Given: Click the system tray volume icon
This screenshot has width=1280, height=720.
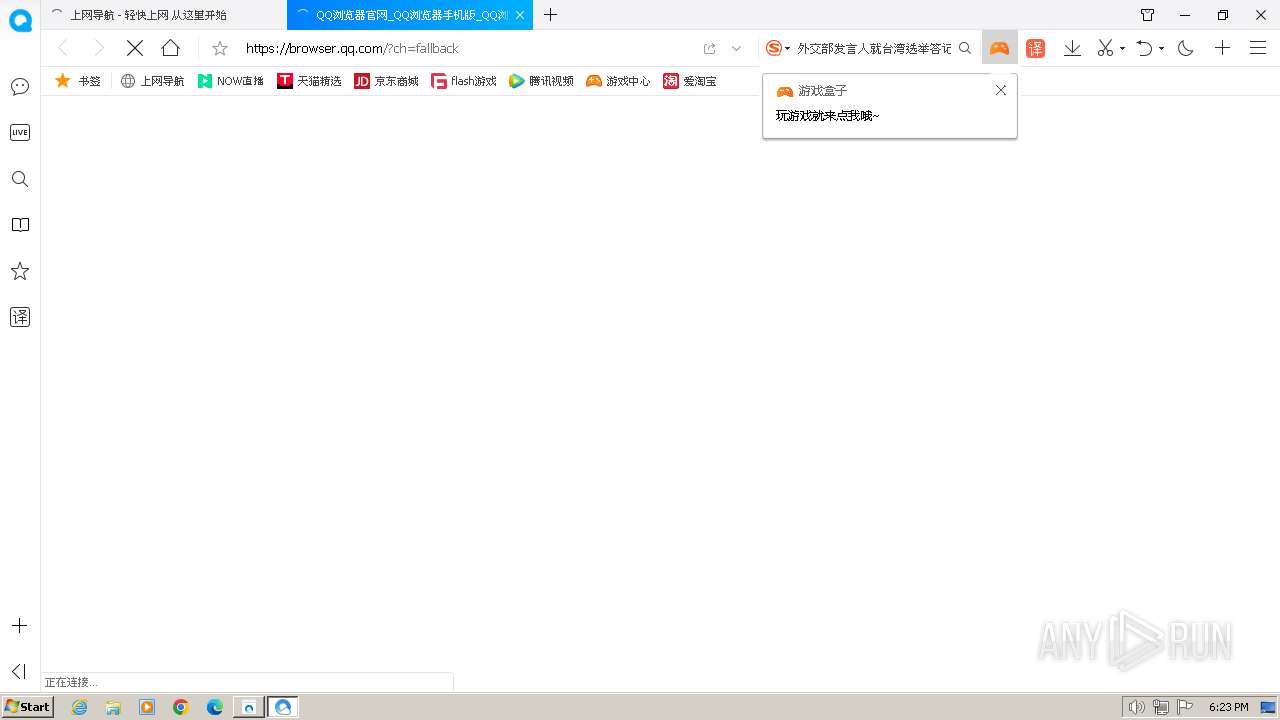Looking at the screenshot, I should pyautogui.click(x=1137, y=707).
